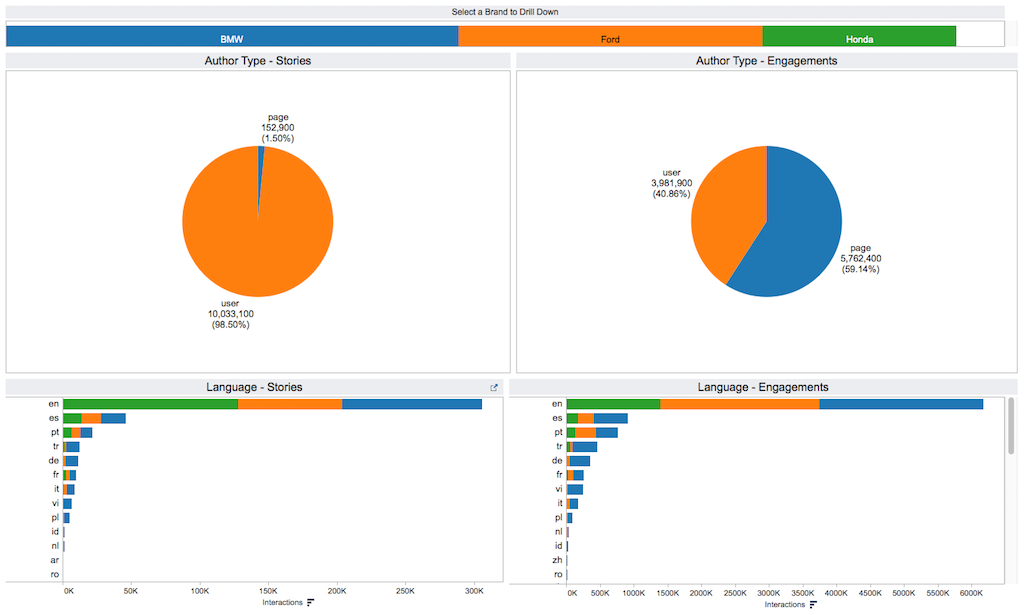Viewport: 1024px width, 615px height.
Task: Click sort icon next to Engagements Interactions axis
Action: pyautogui.click(x=813, y=605)
